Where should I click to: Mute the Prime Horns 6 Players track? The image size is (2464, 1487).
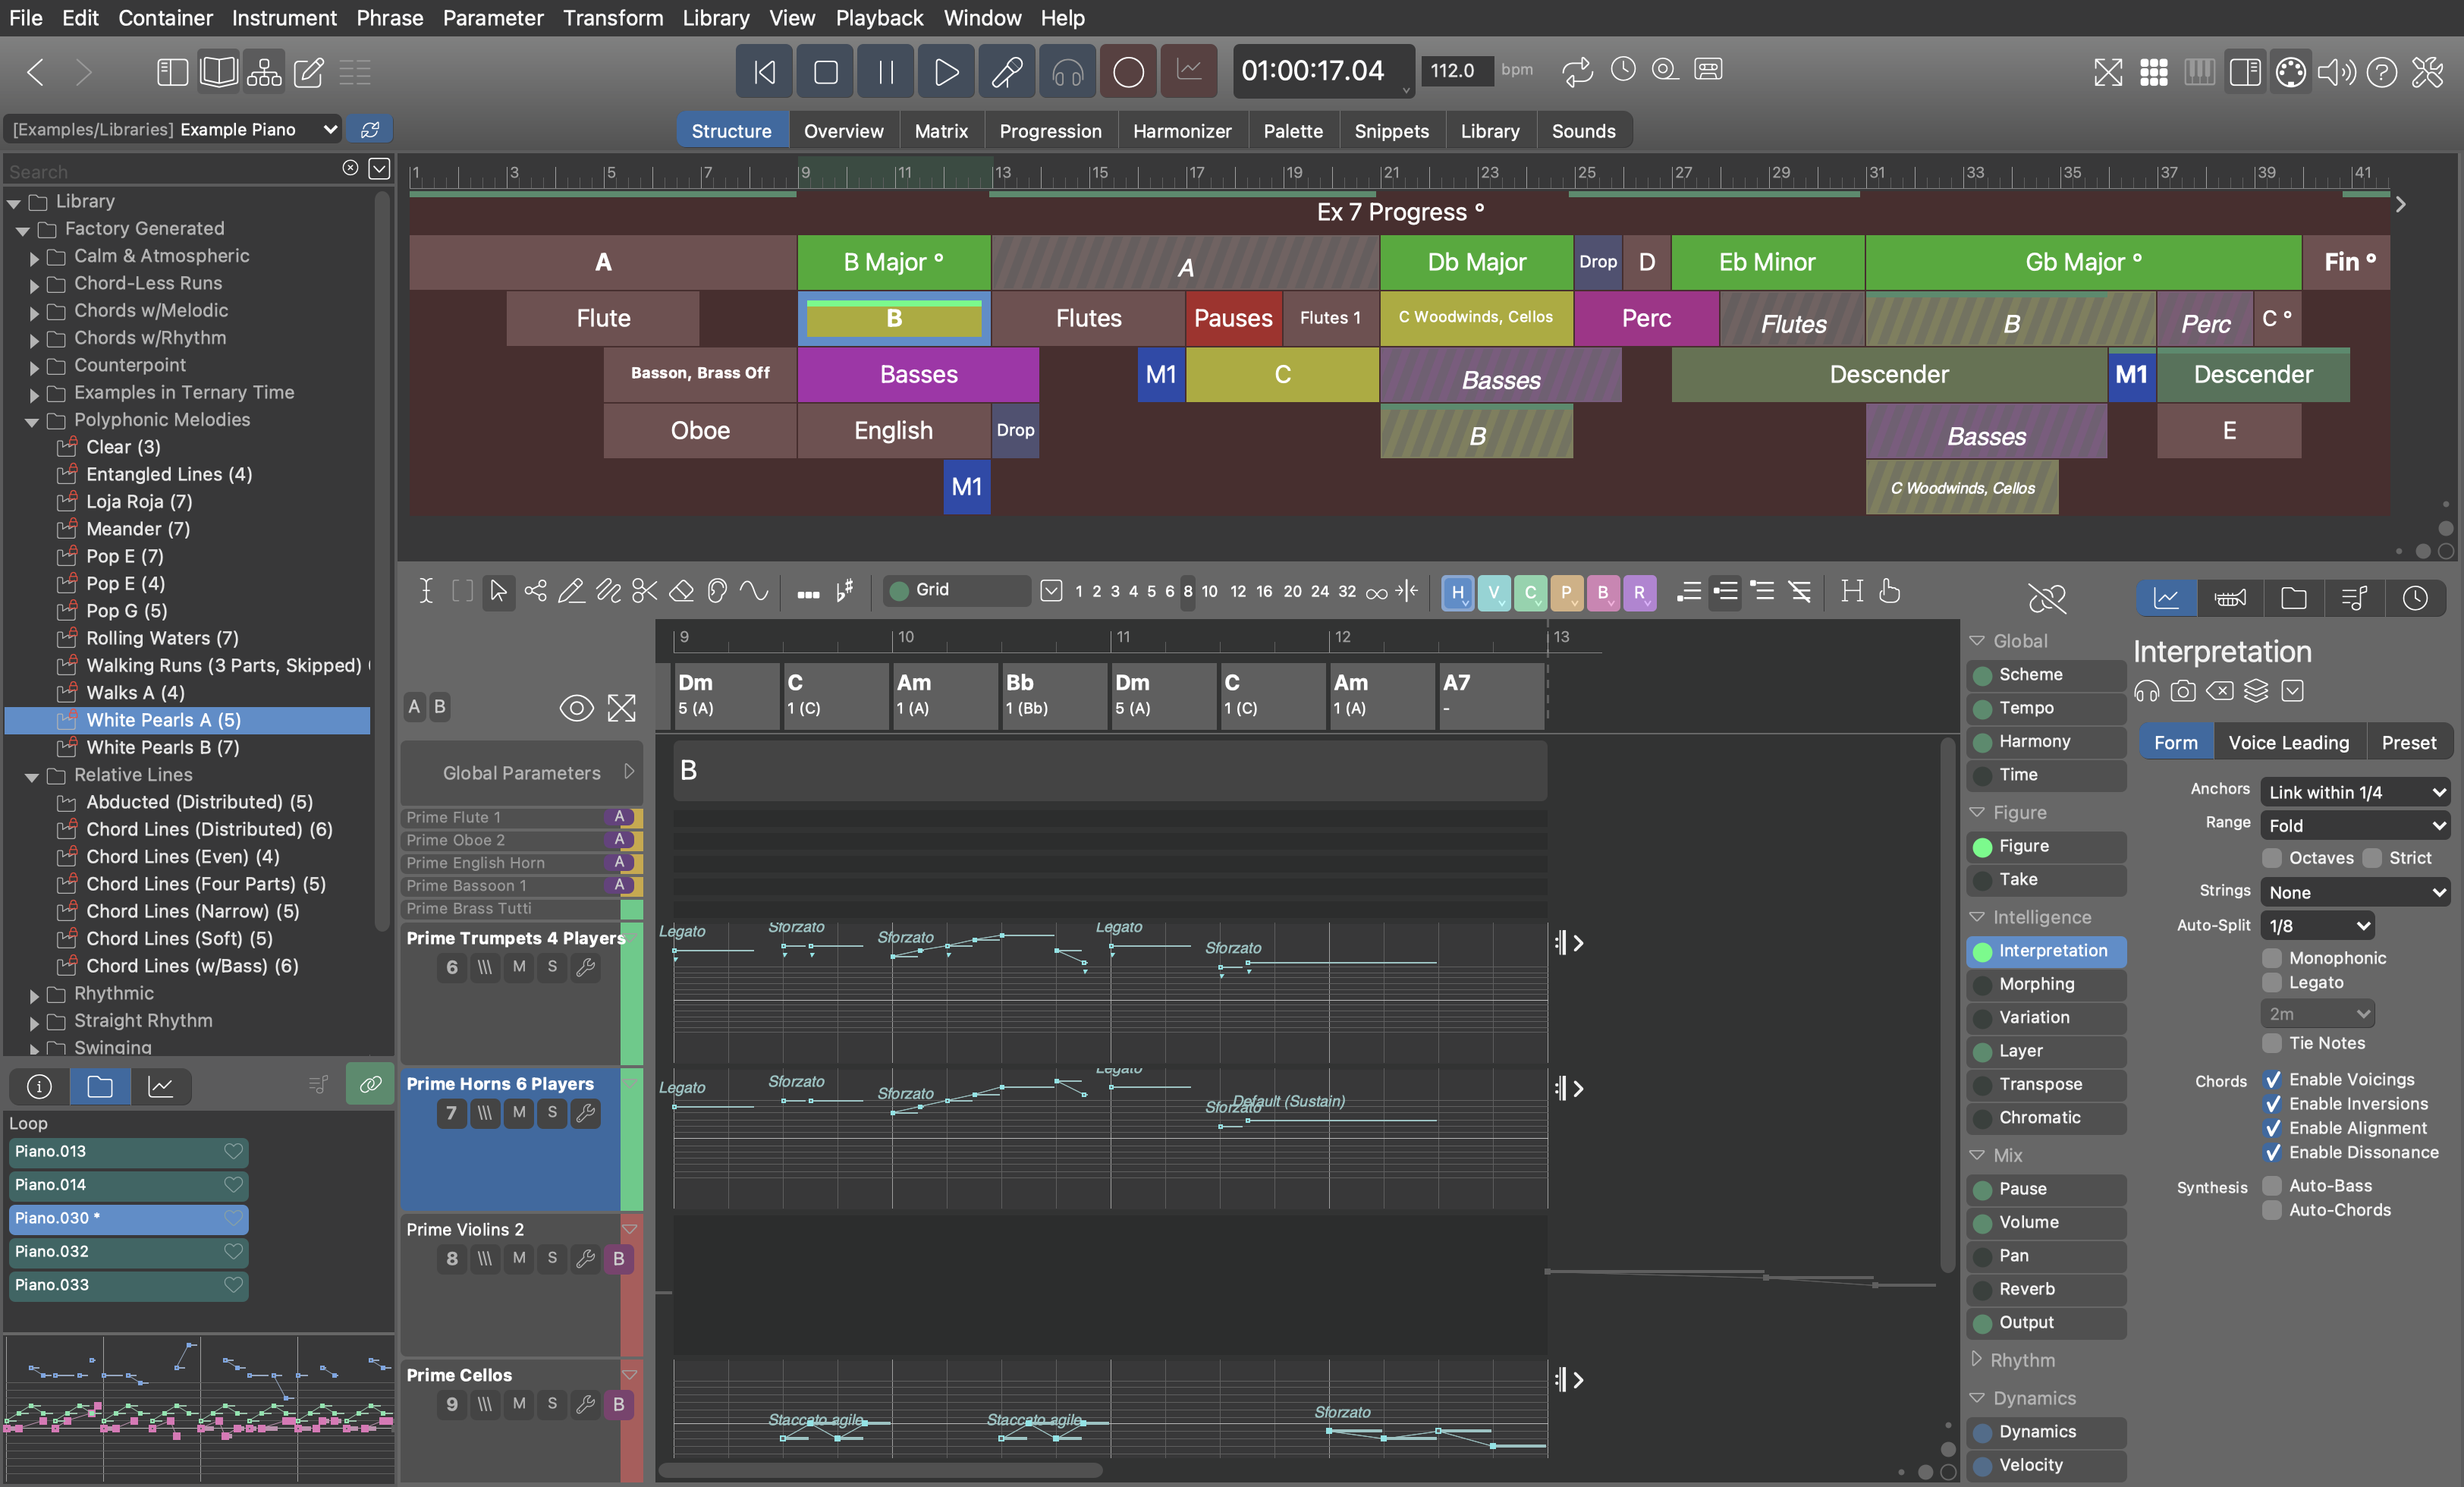click(518, 1112)
